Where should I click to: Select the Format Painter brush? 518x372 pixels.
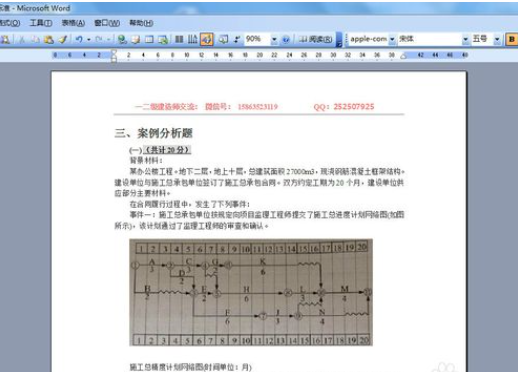click(x=63, y=40)
